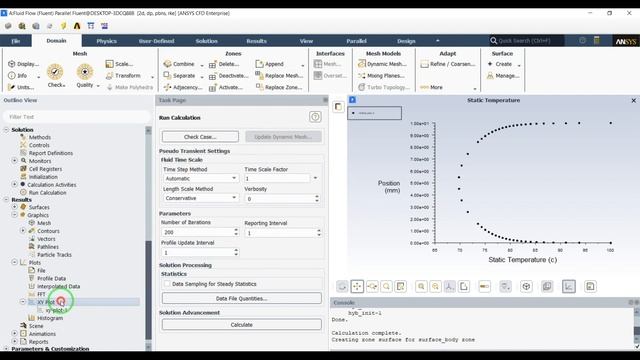Click the Filter Text box in Outline View
The width and height of the screenshot is (640, 360).
[x=77, y=117]
